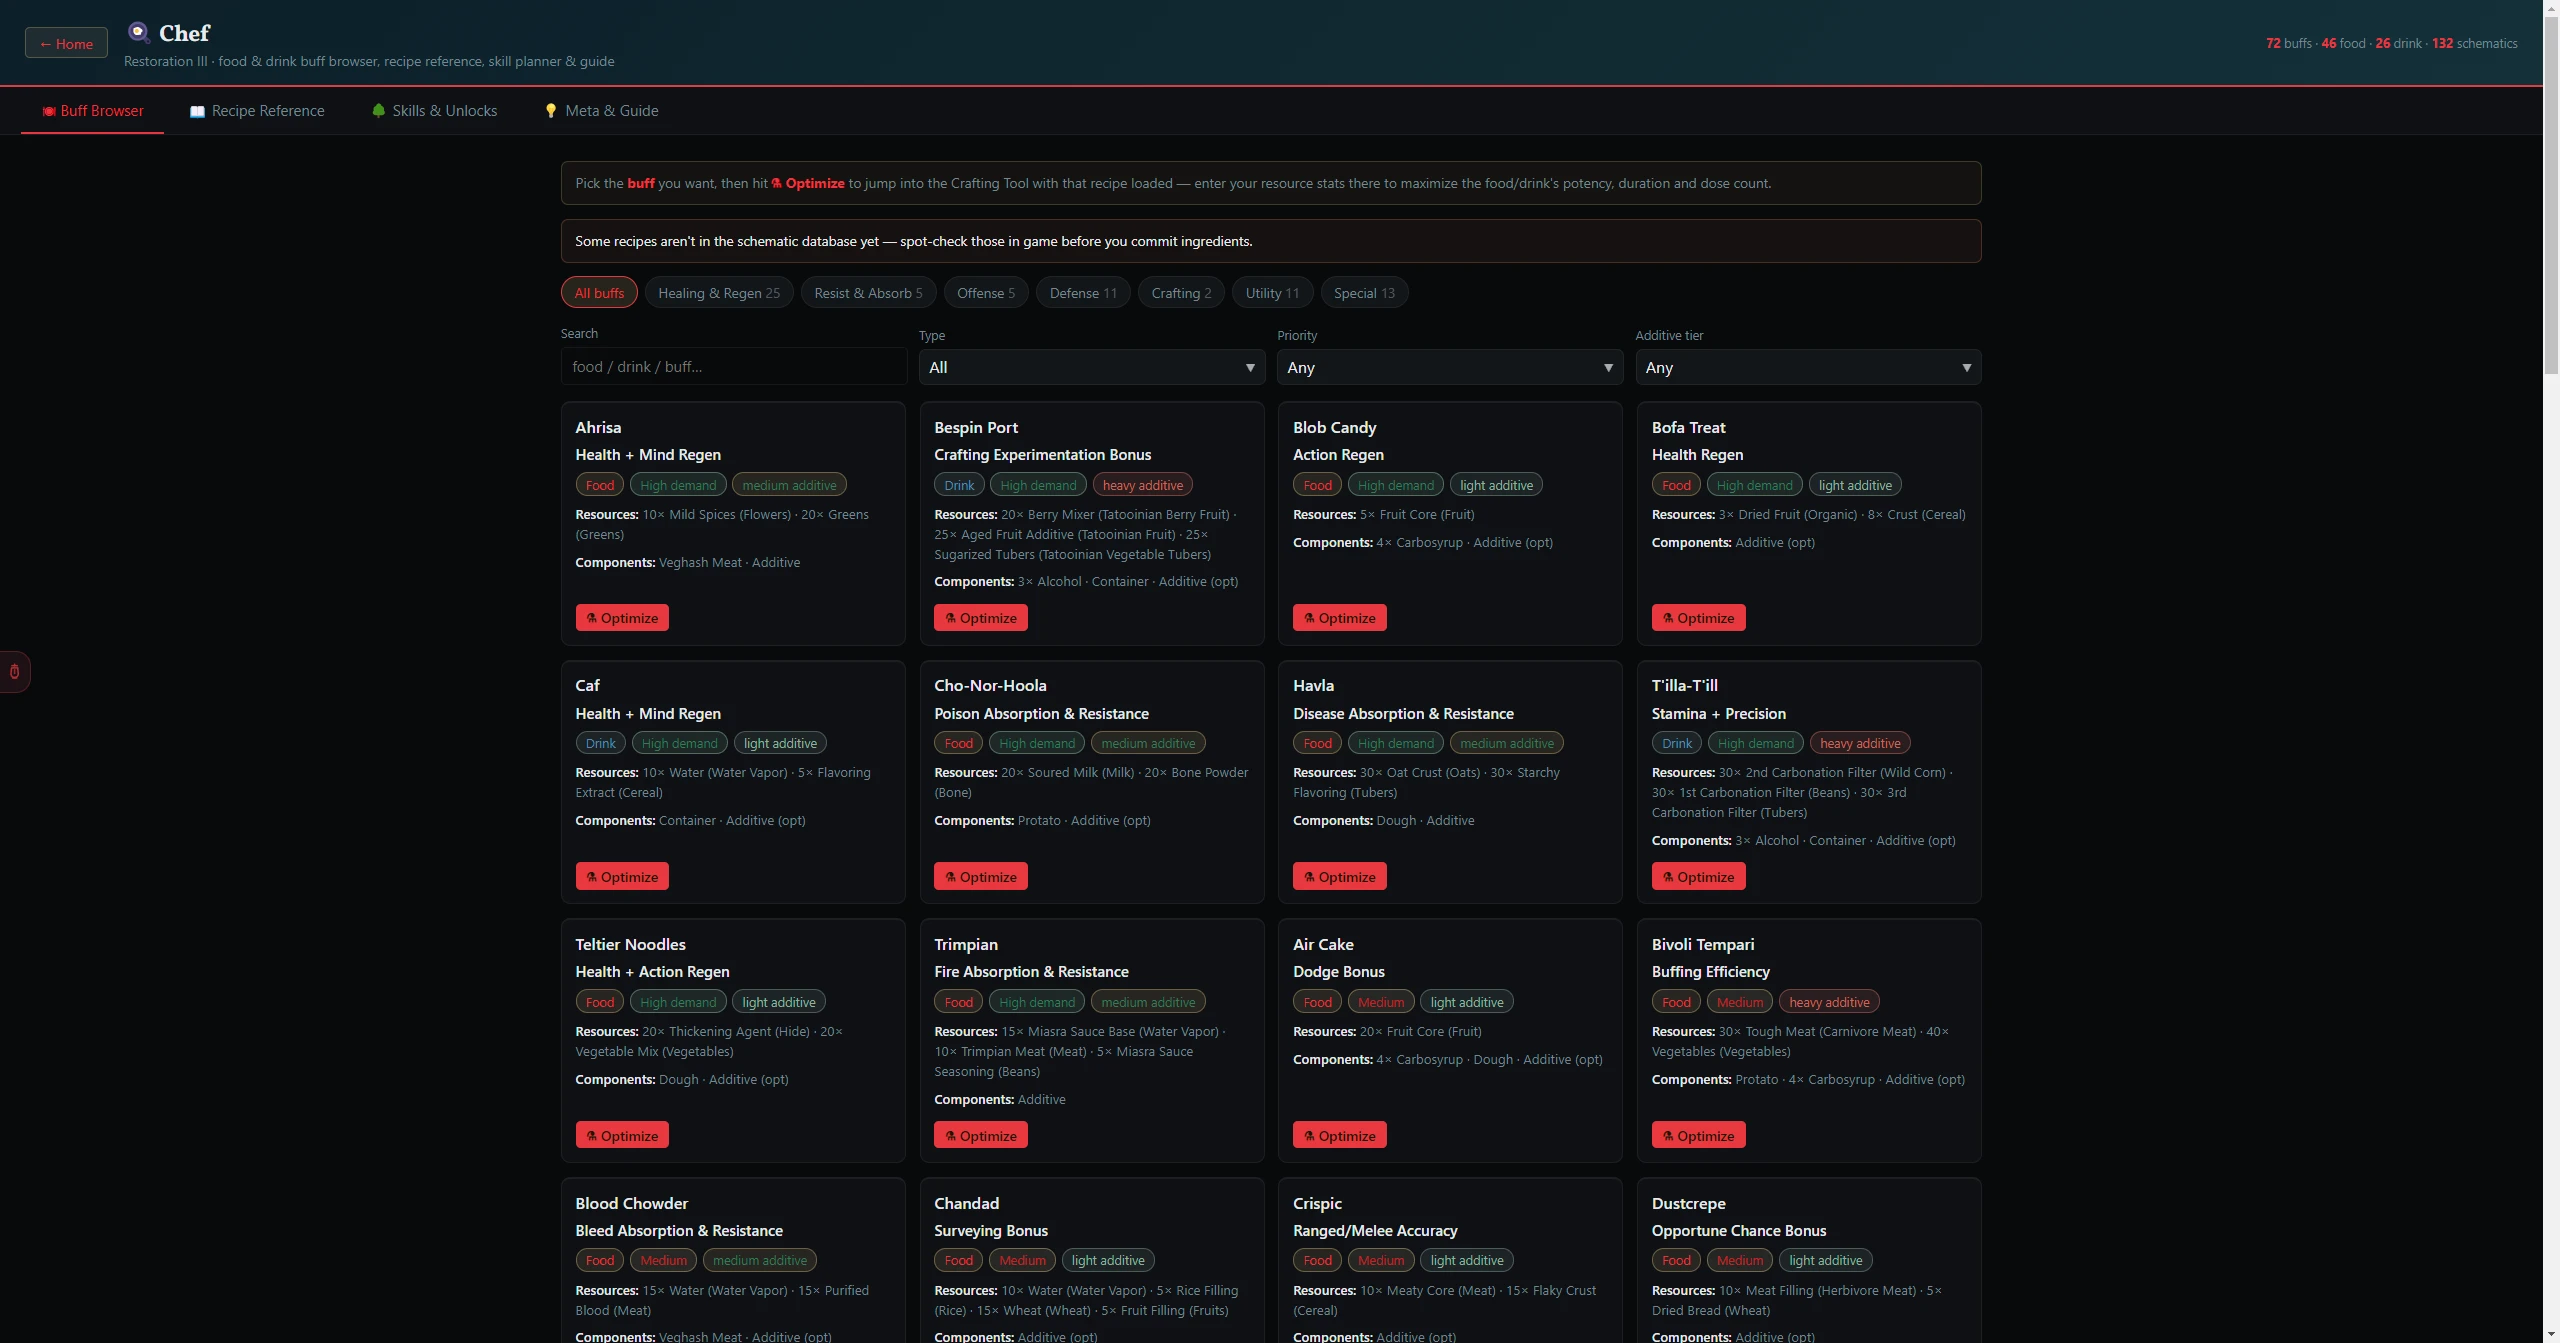The image size is (2560, 1343).
Task: Click the Chef logo icon in header
Action: point(139,32)
